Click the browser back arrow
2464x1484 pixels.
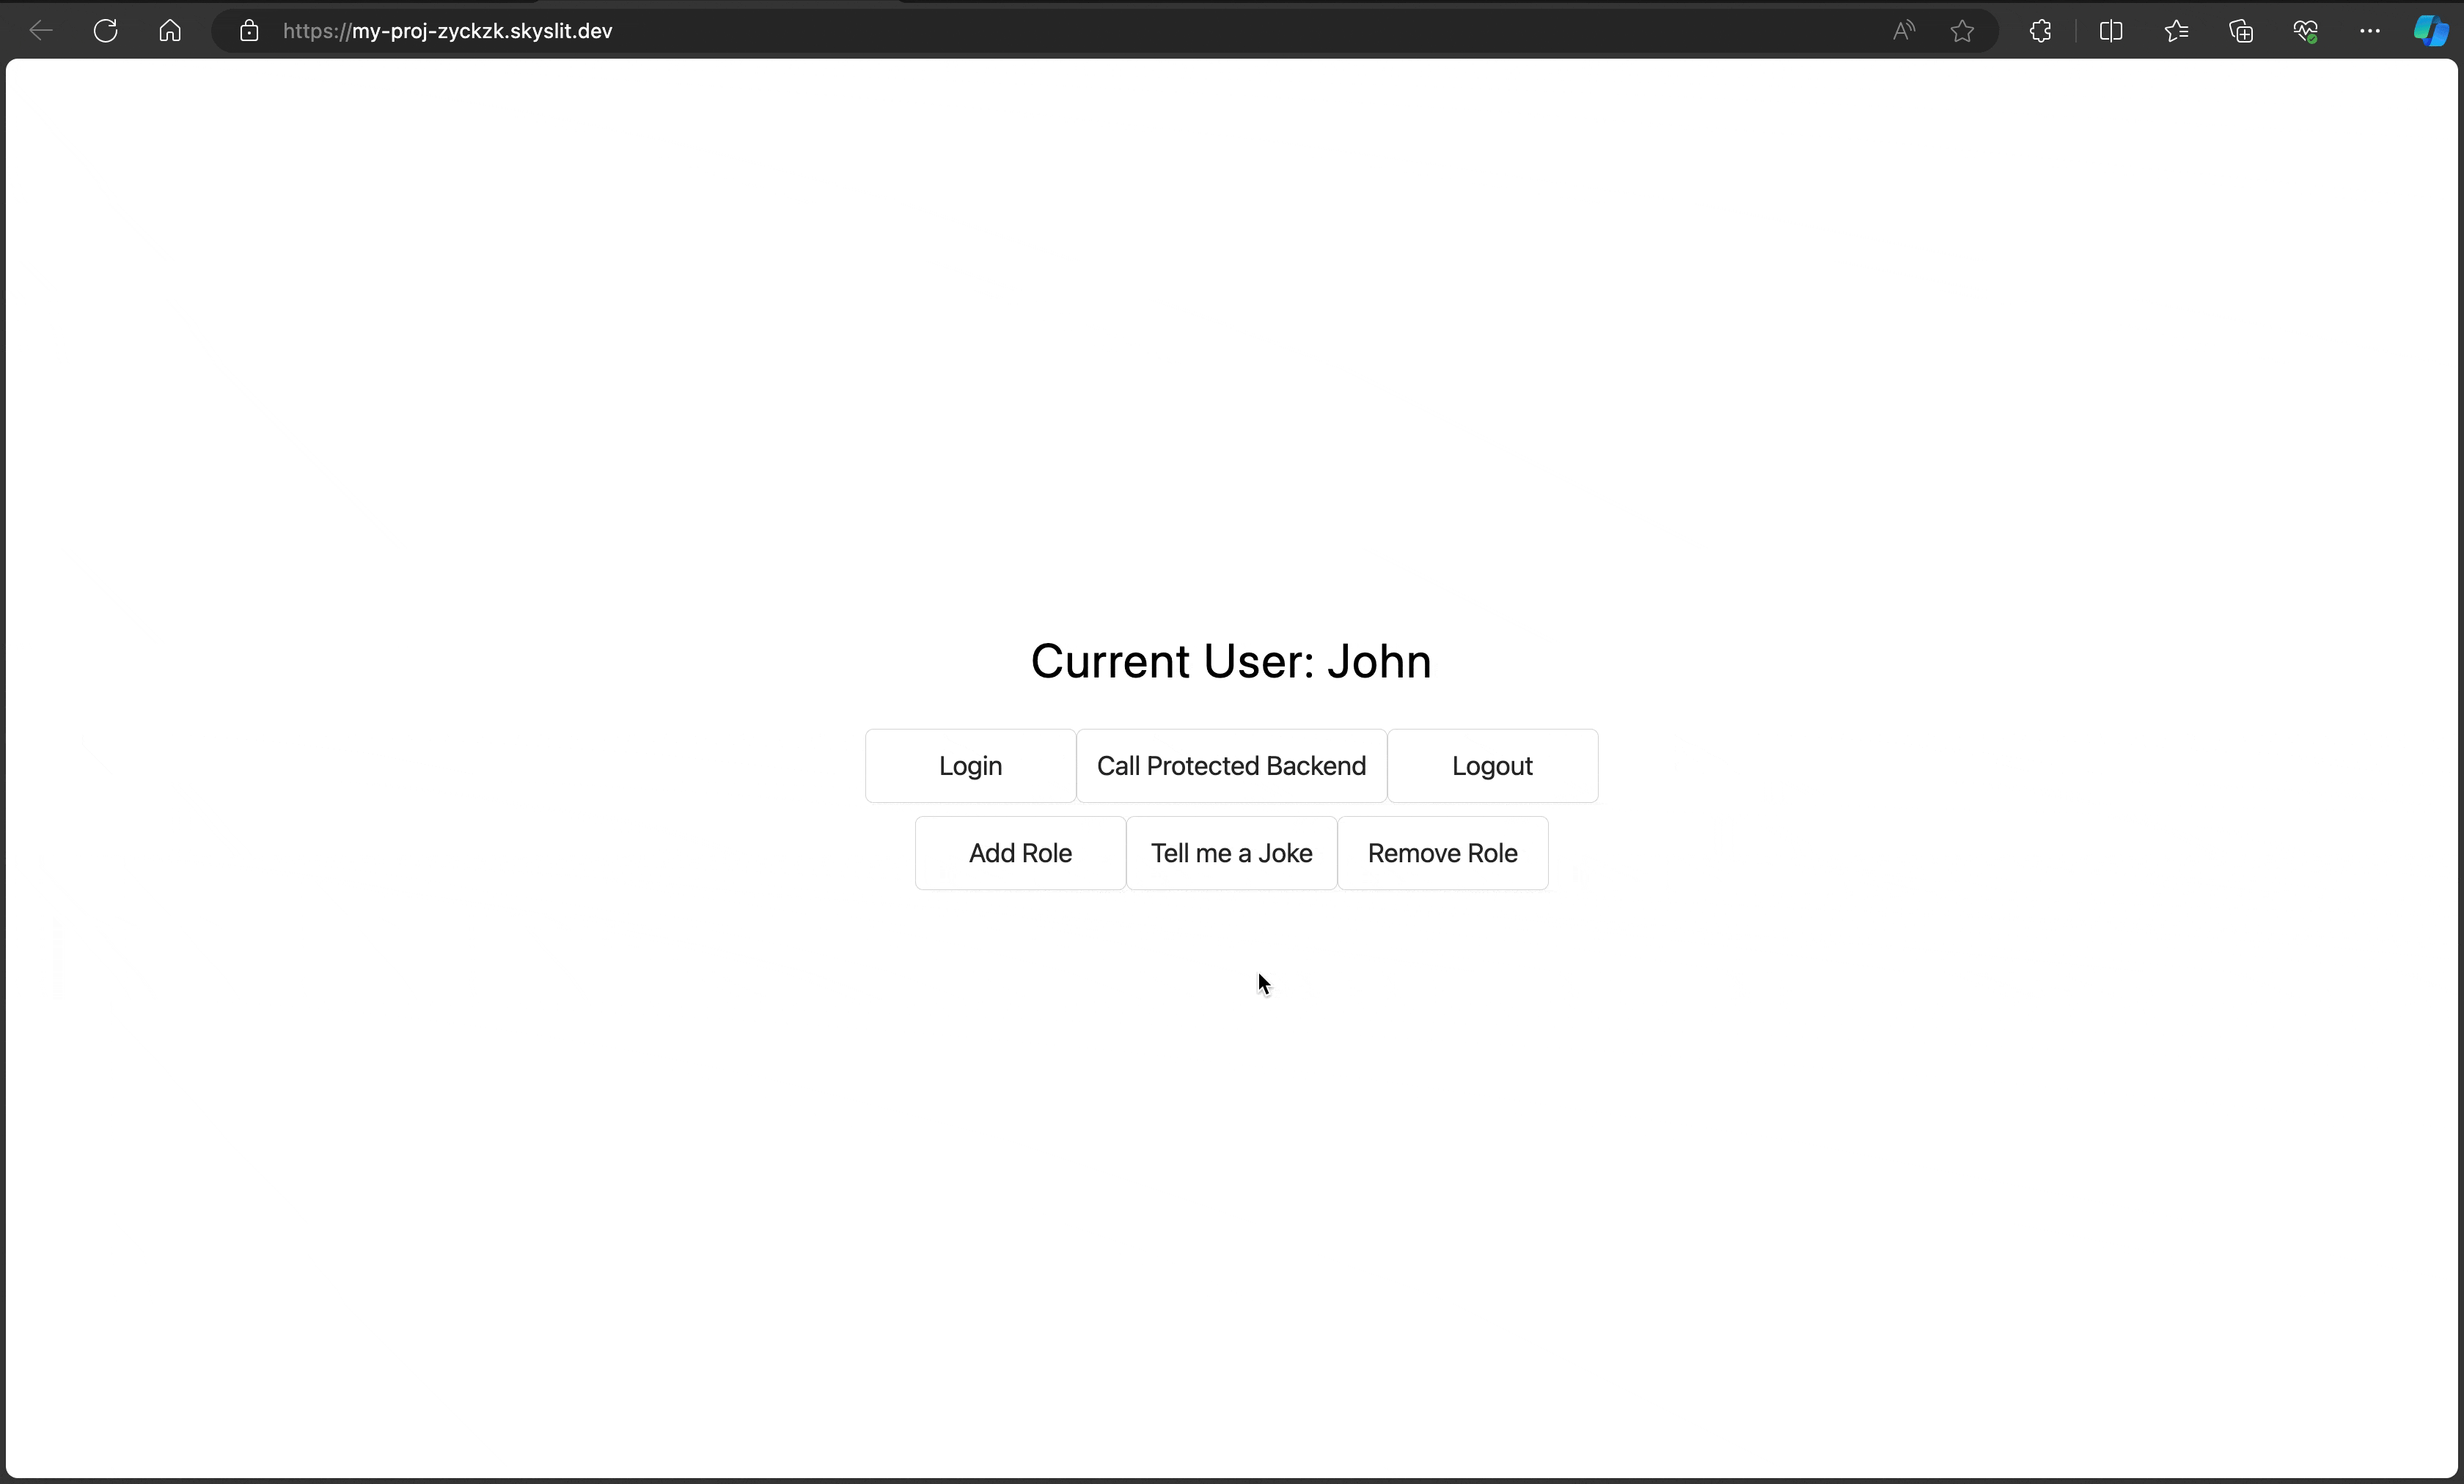pyautogui.click(x=41, y=31)
